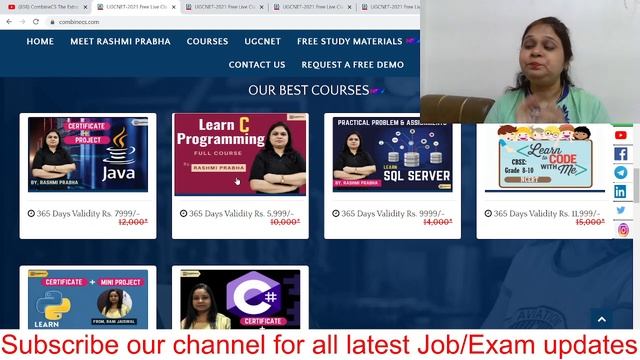Switch to the fourth UGCNET-2021 tab

[390, 7]
